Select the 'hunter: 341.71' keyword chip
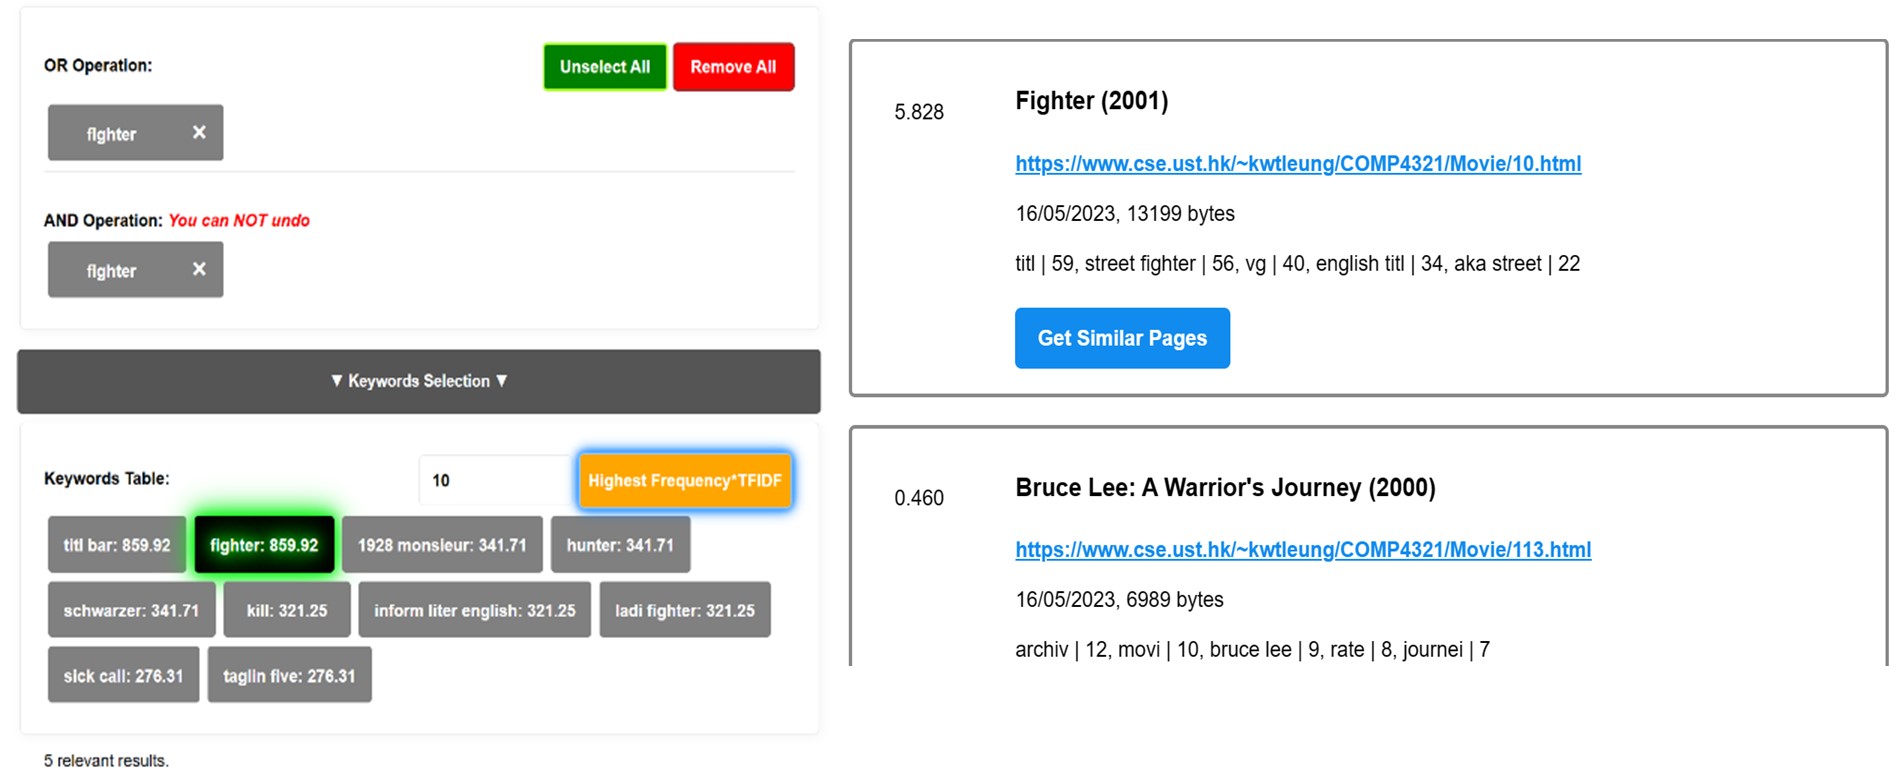The width and height of the screenshot is (1898, 771). 620,545
